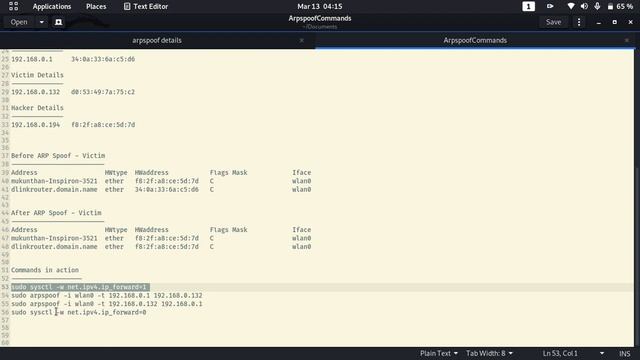
Task: Open the Ln 53, Col 1 position dropdown
Action: (x=573, y=353)
